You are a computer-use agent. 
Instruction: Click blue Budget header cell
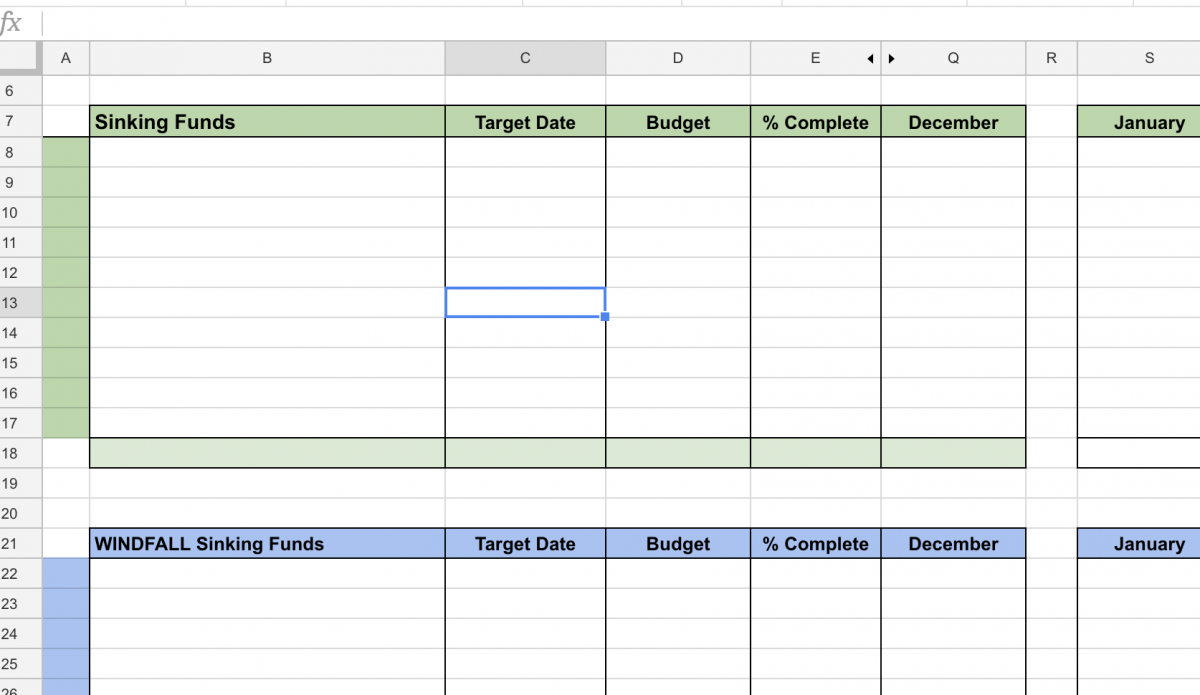pyautogui.click(x=678, y=544)
